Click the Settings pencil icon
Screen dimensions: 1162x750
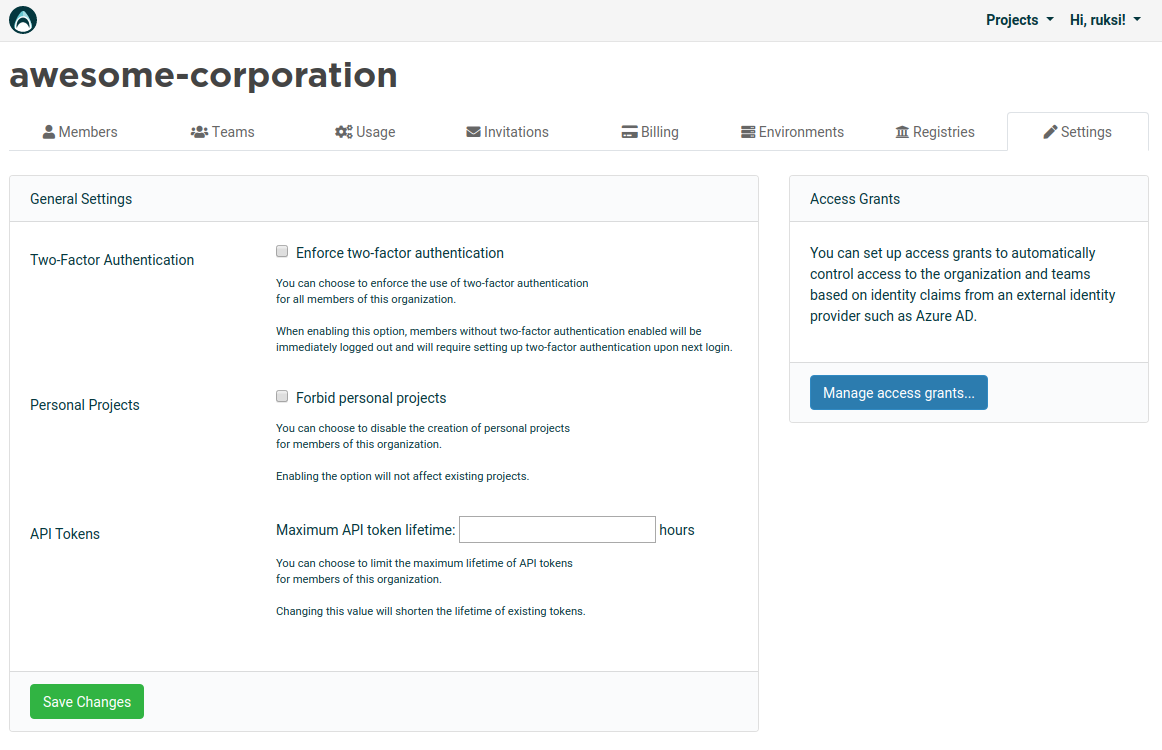[x=1050, y=132]
